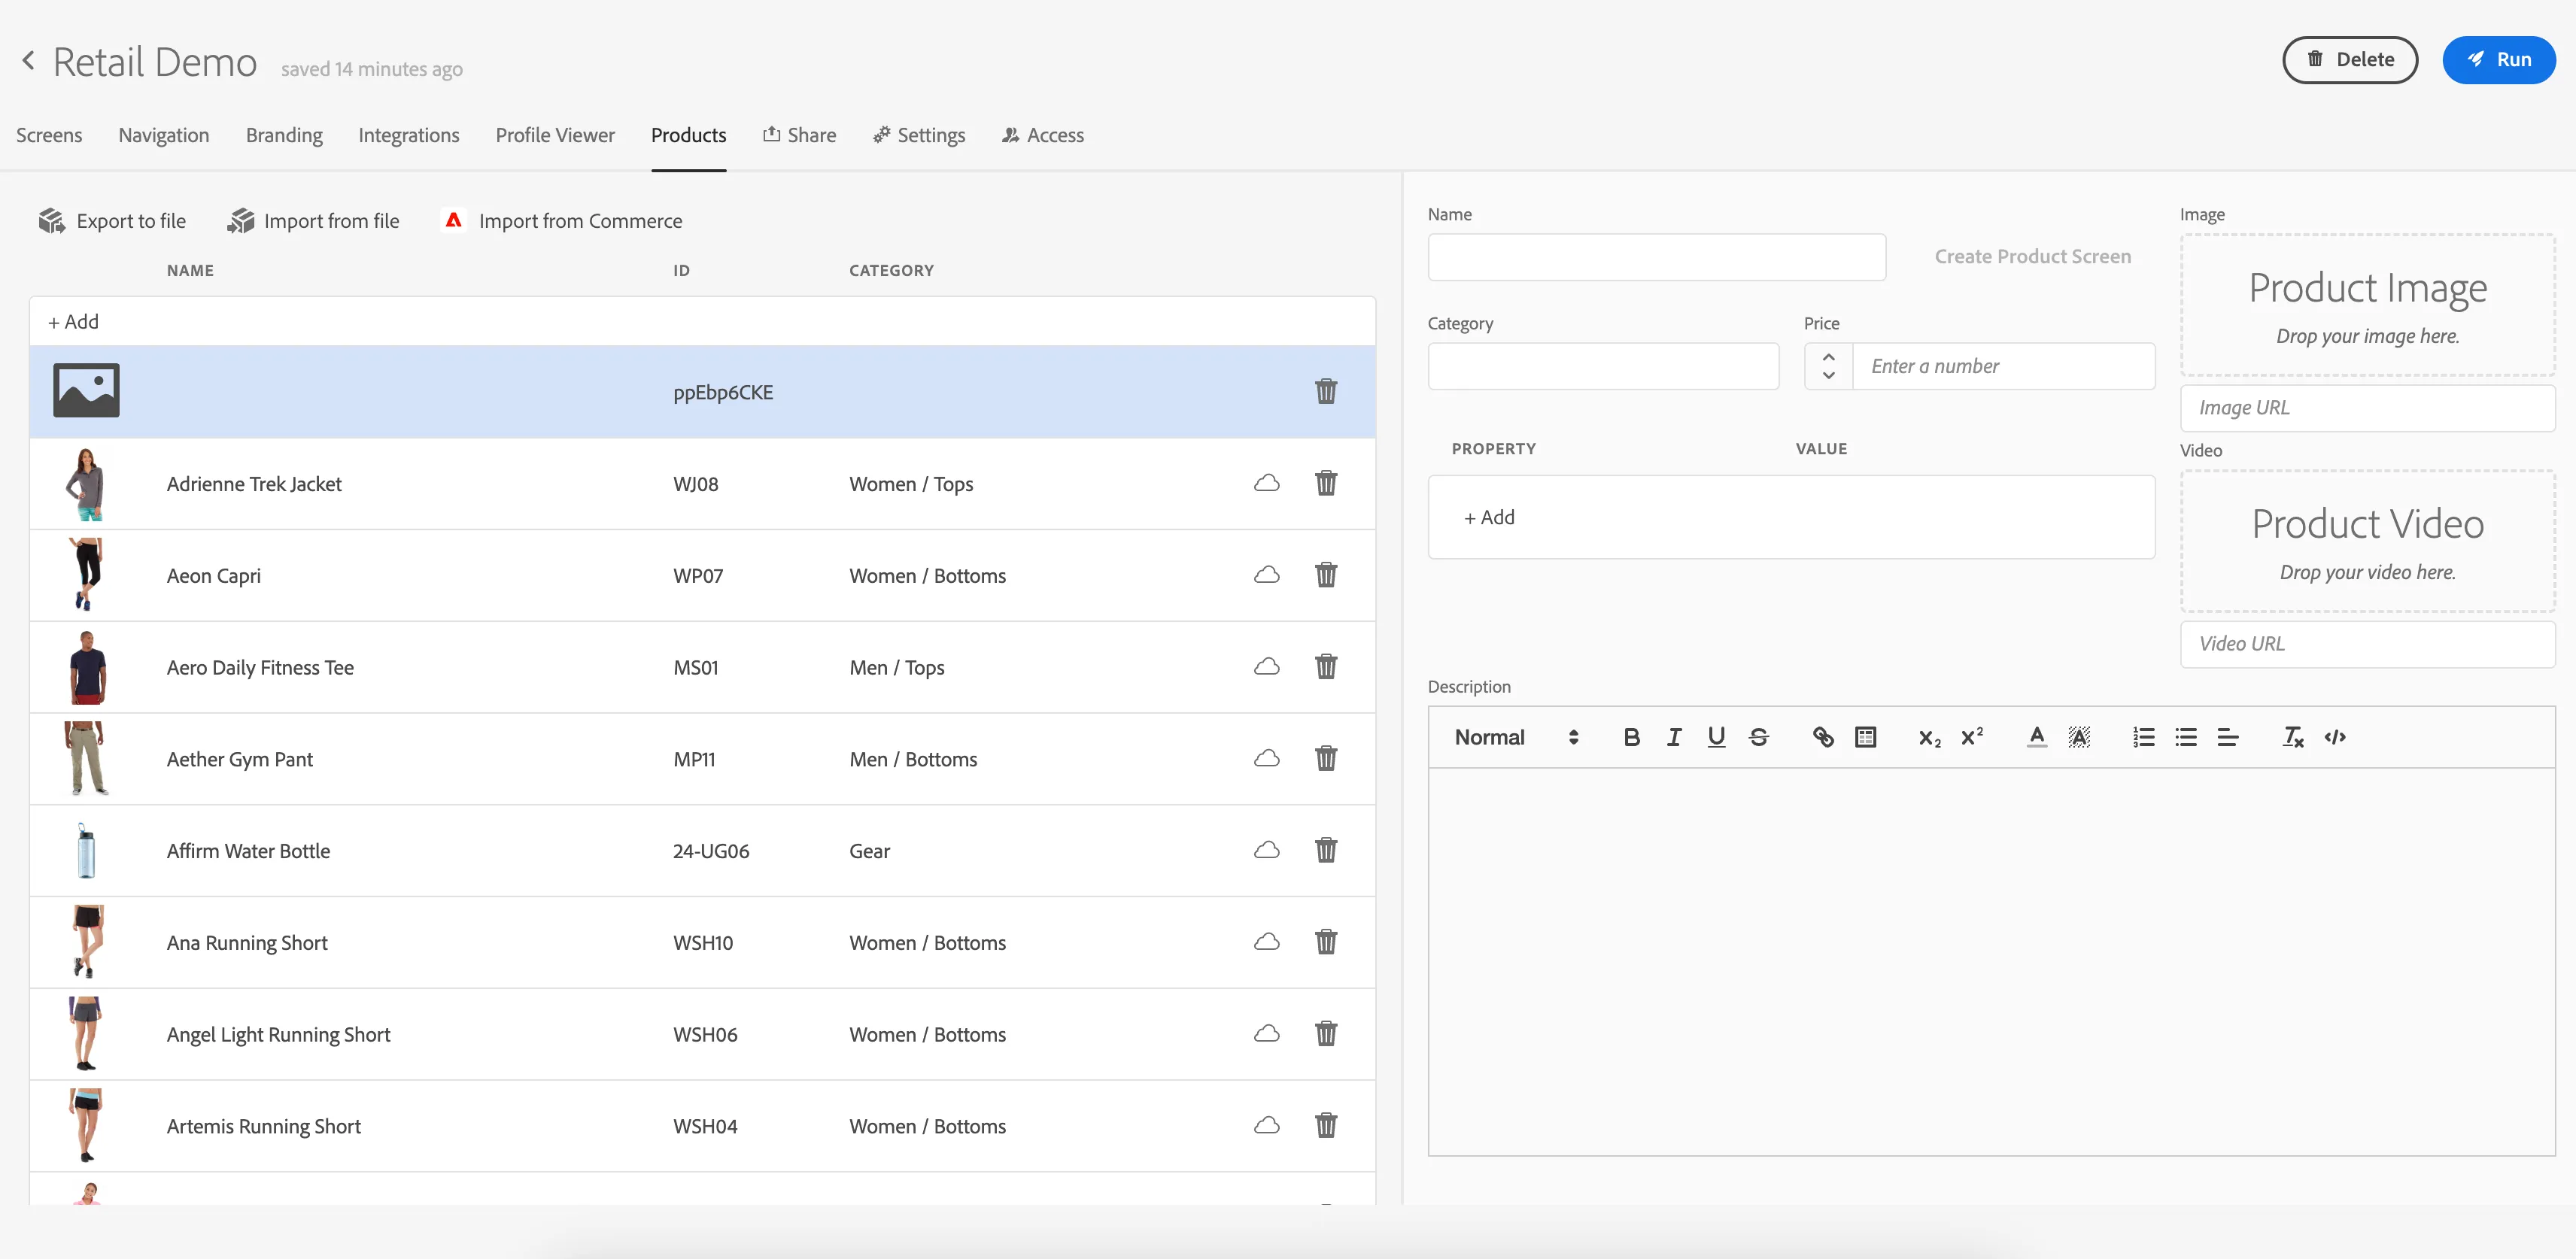Insert a link in the description
This screenshot has width=2576, height=1259.
1823,737
